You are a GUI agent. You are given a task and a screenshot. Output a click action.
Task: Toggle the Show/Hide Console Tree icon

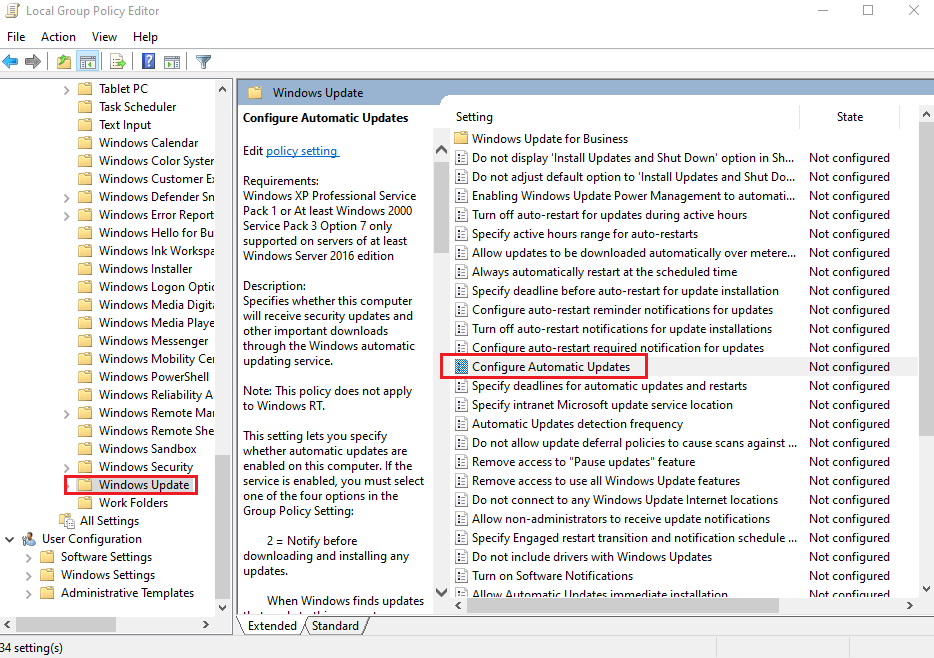point(87,62)
